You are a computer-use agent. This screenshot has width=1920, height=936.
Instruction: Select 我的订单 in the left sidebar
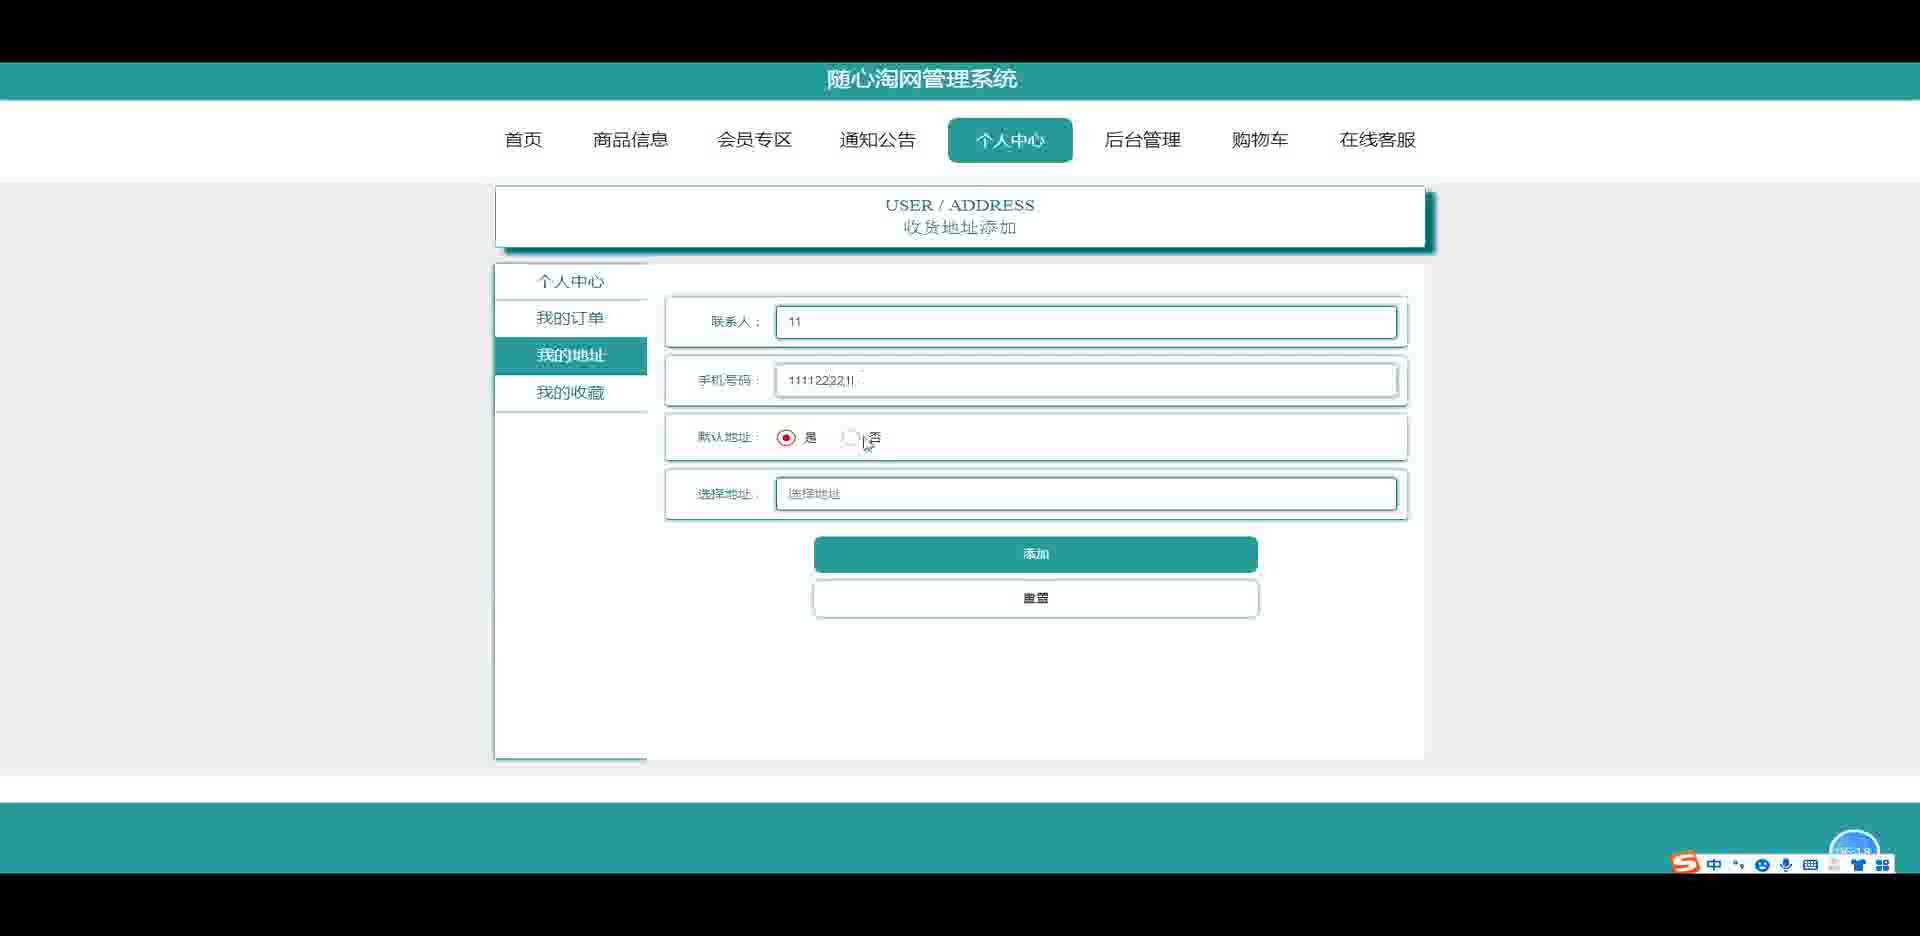571,319
